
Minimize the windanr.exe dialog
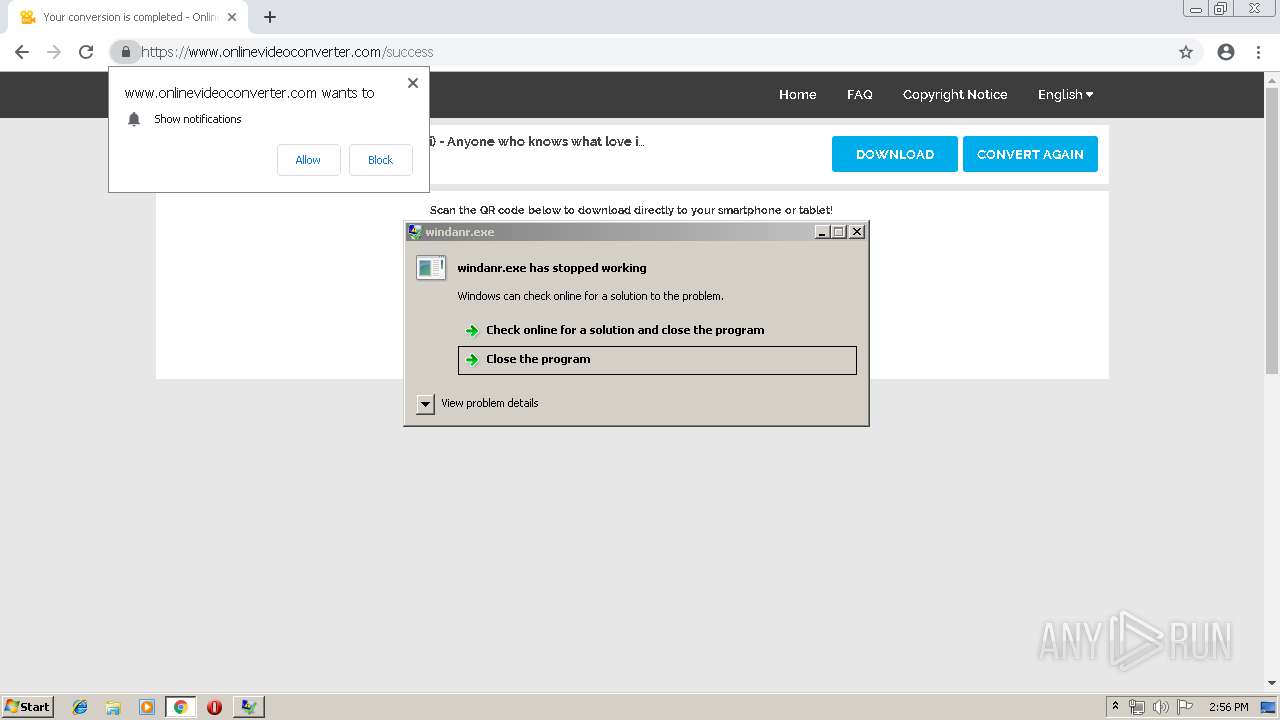[x=822, y=232]
